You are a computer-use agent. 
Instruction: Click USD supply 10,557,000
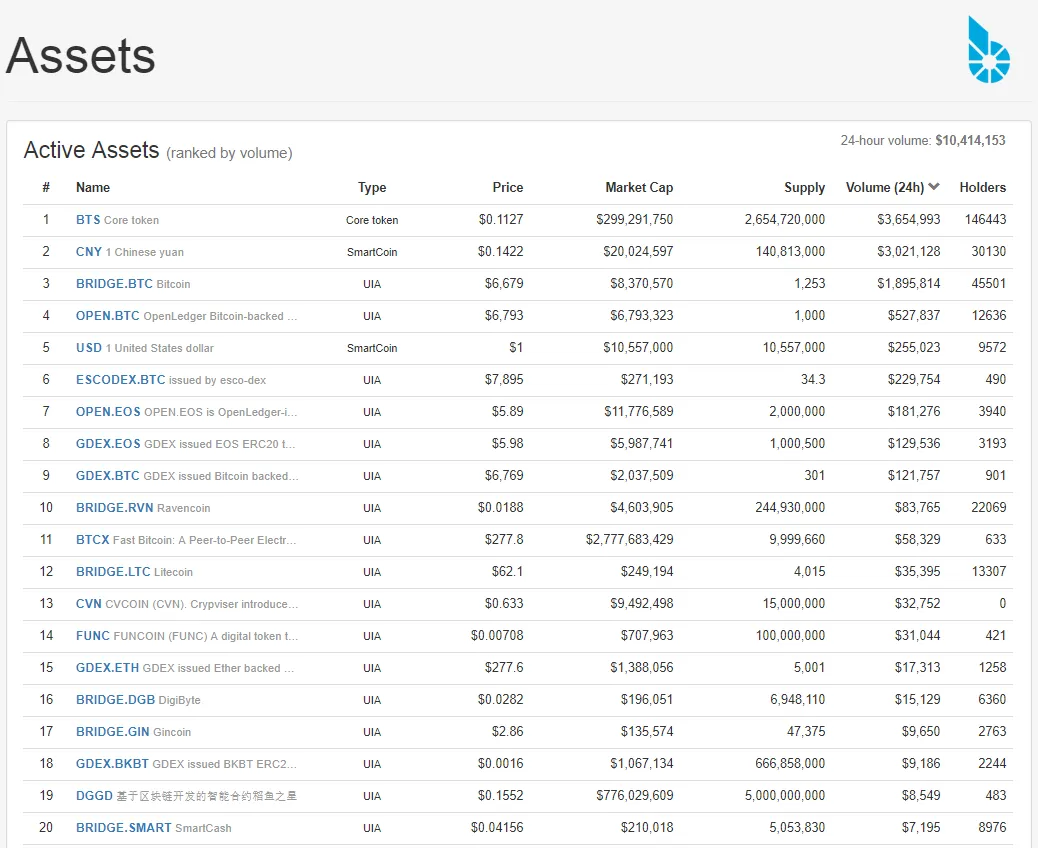tap(794, 348)
